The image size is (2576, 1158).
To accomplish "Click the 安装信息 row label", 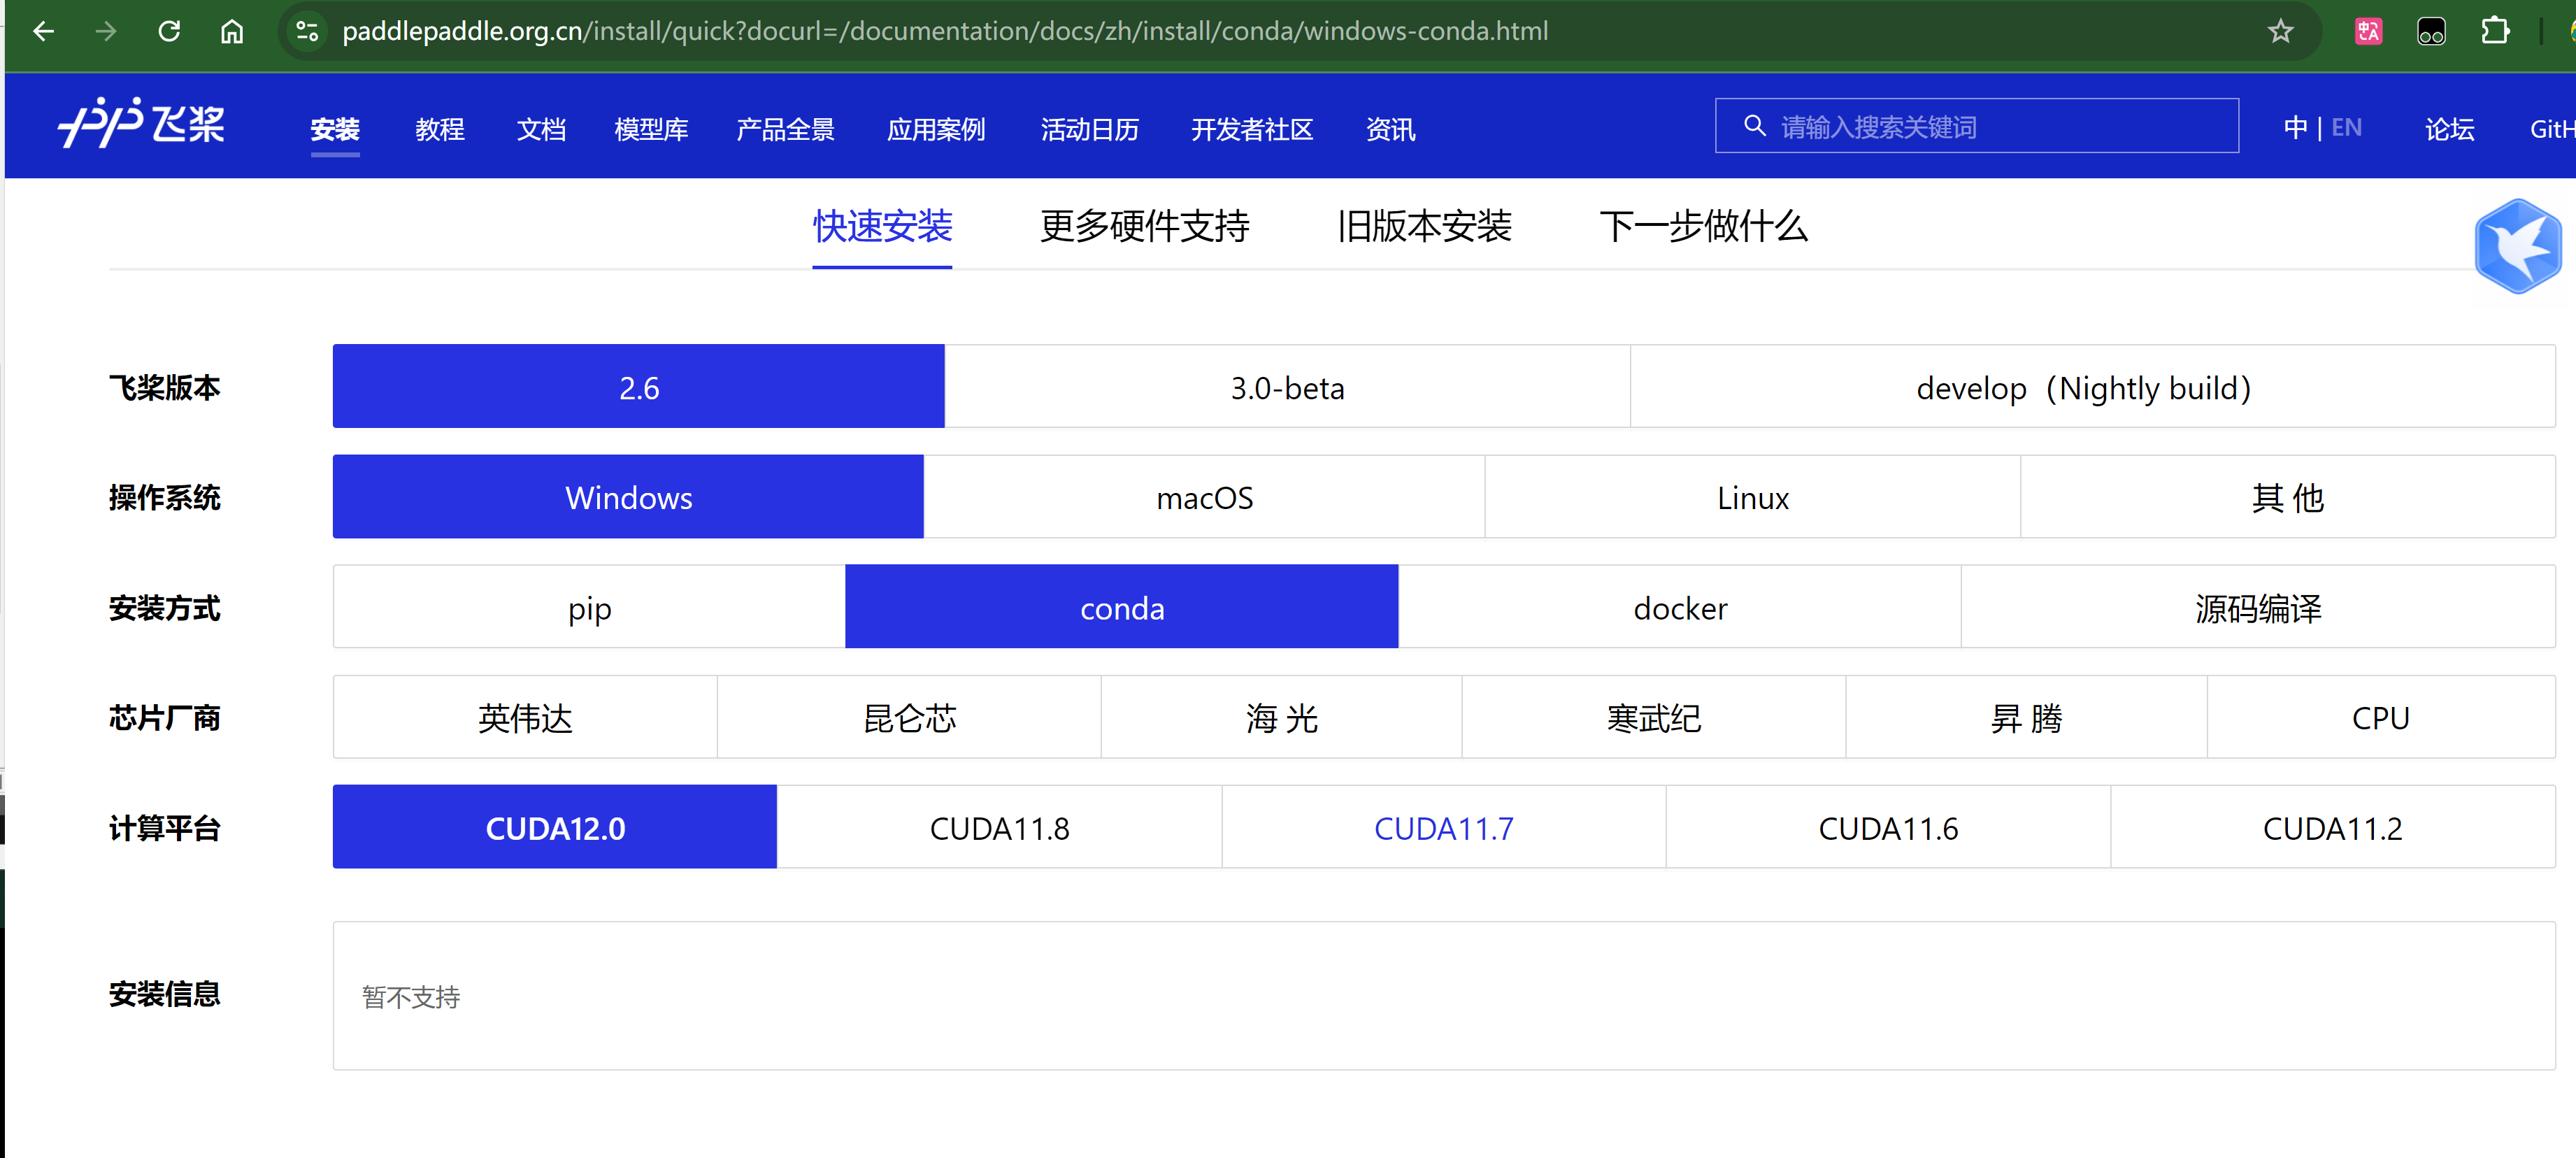I will (x=165, y=993).
